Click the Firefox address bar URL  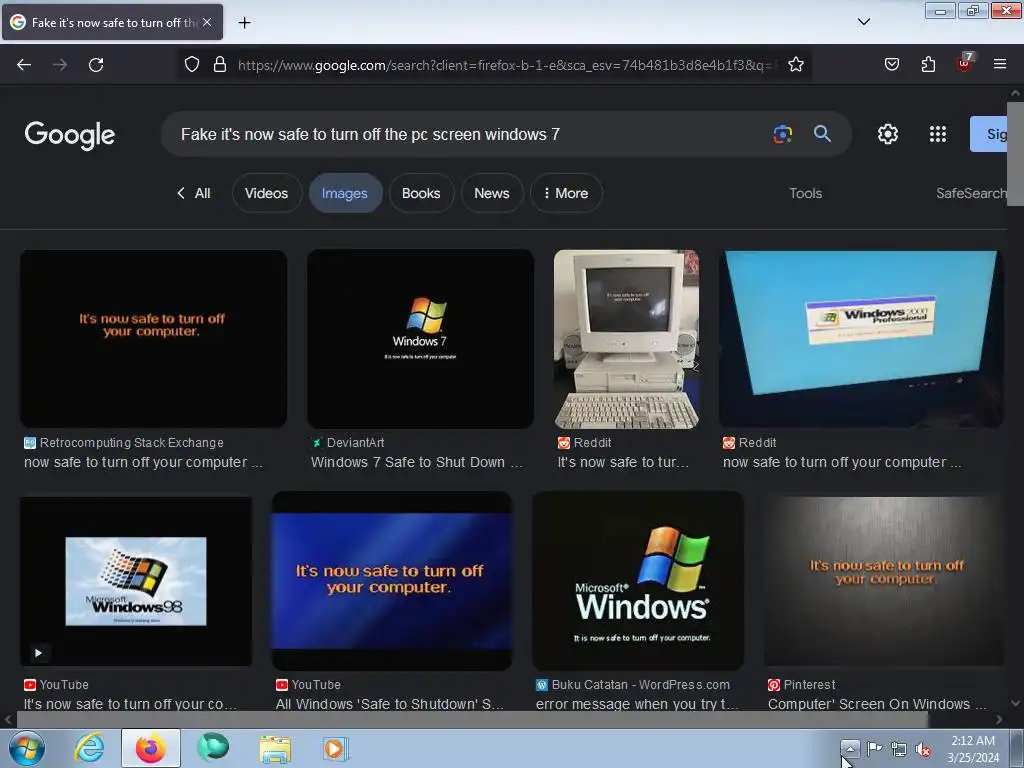click(507, 65)
